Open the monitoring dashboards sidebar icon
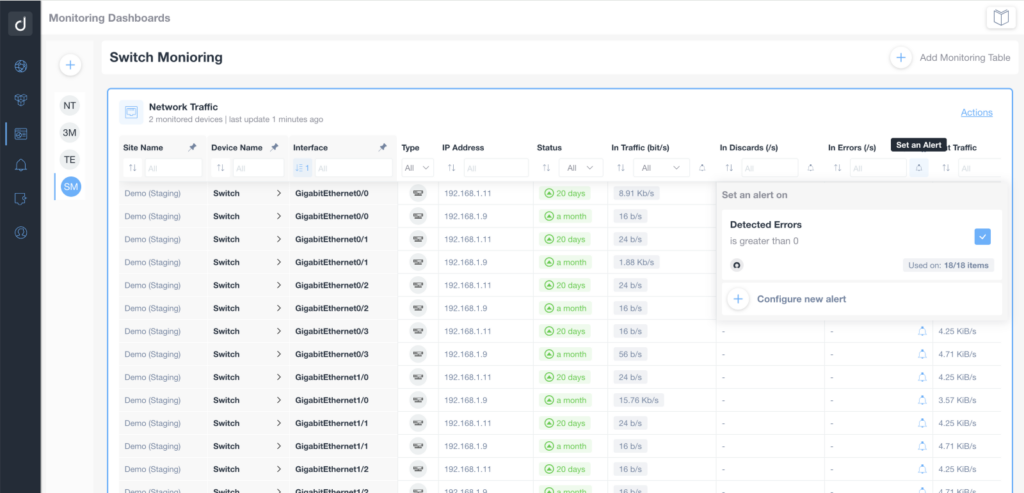Screen dimensions: 1024x493 pyautogui.click(x=20, y=134)
